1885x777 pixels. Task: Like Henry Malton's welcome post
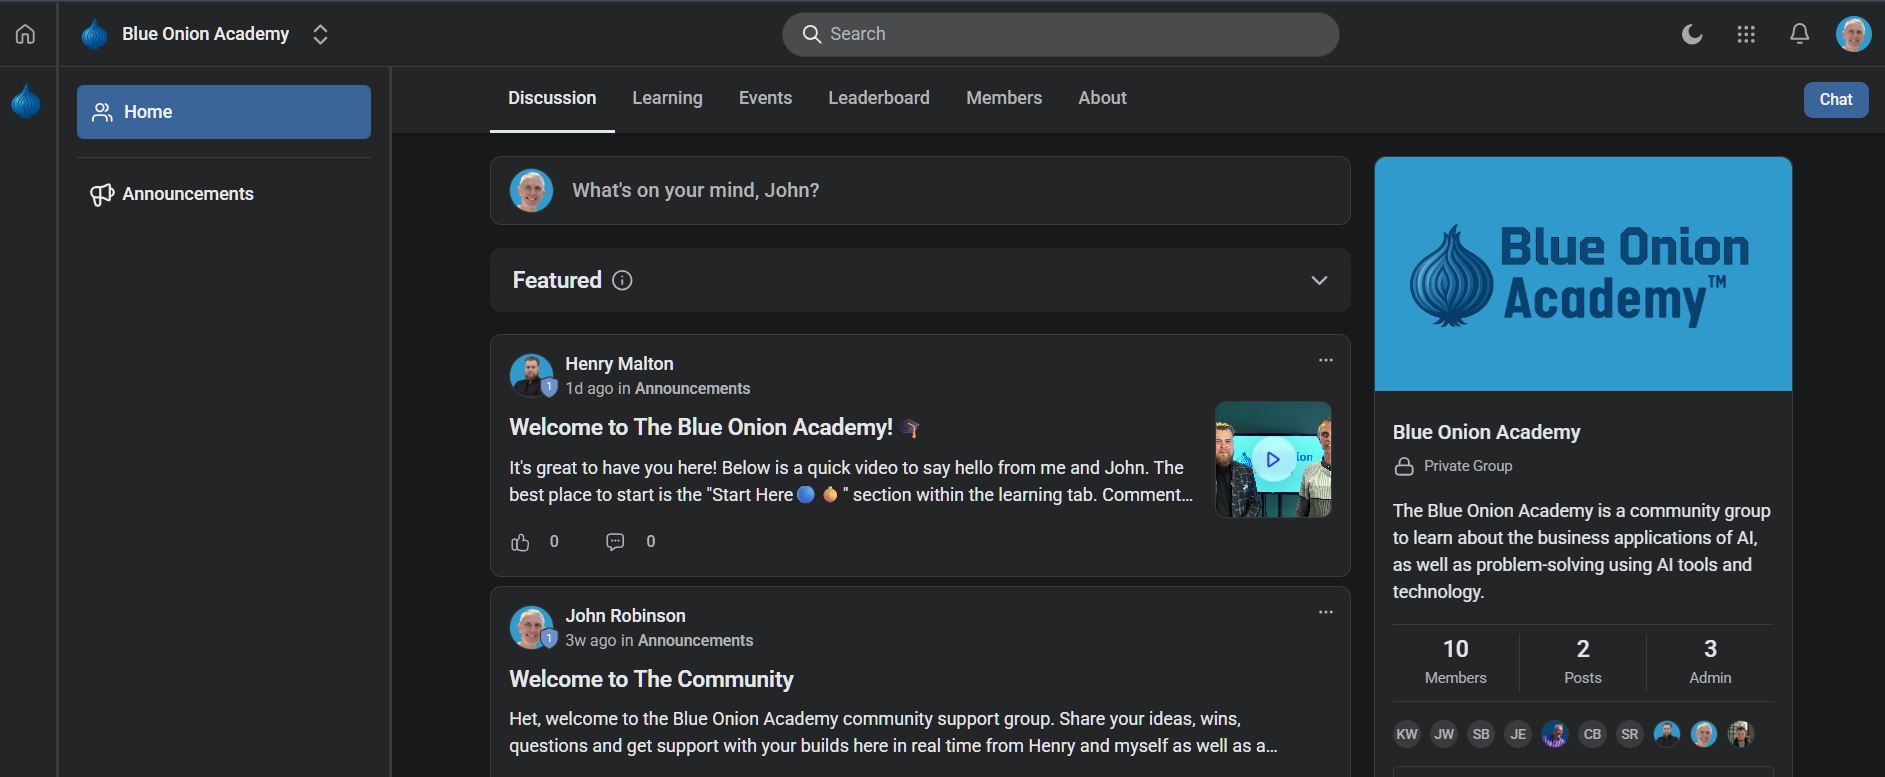[520, 542]
